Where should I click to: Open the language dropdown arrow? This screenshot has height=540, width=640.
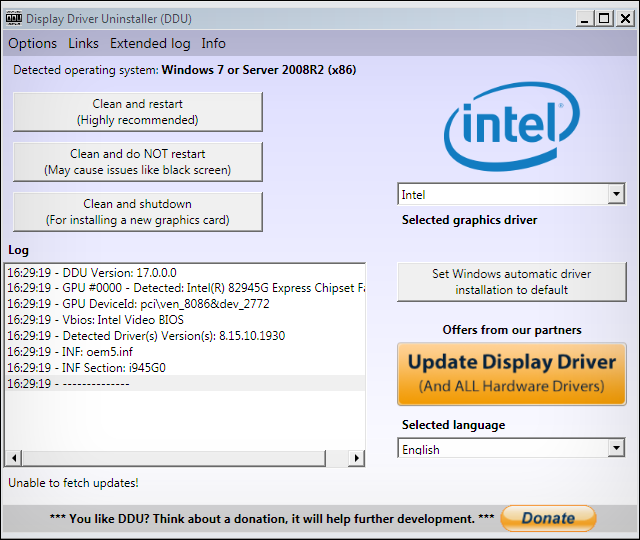coord(616,448)
